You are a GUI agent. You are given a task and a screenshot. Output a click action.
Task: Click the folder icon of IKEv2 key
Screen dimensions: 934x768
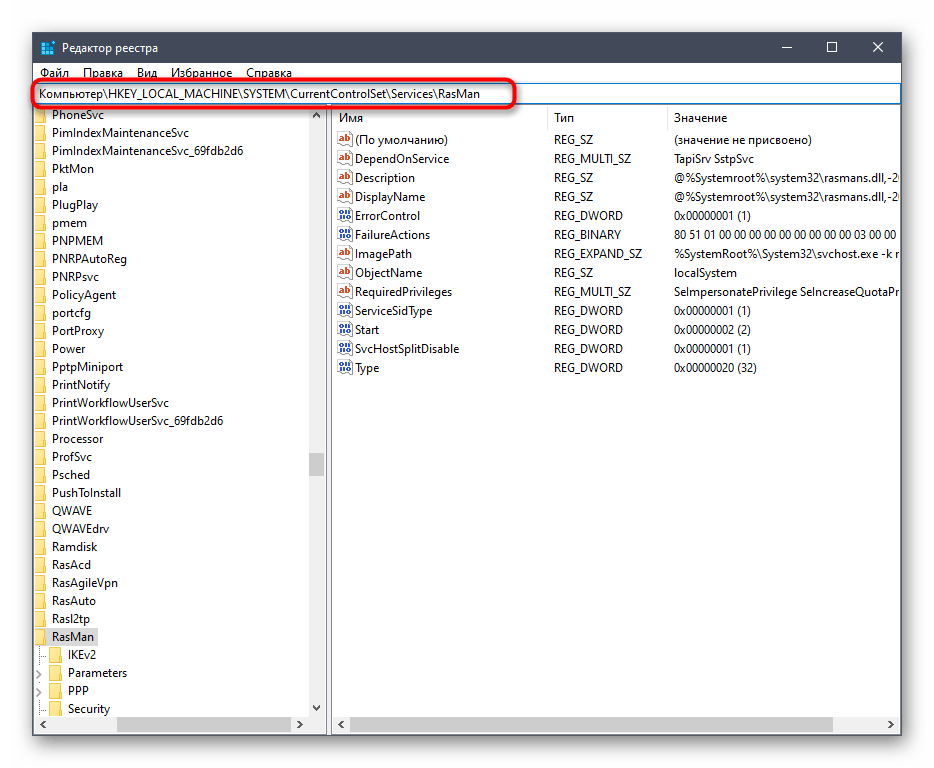56,655
